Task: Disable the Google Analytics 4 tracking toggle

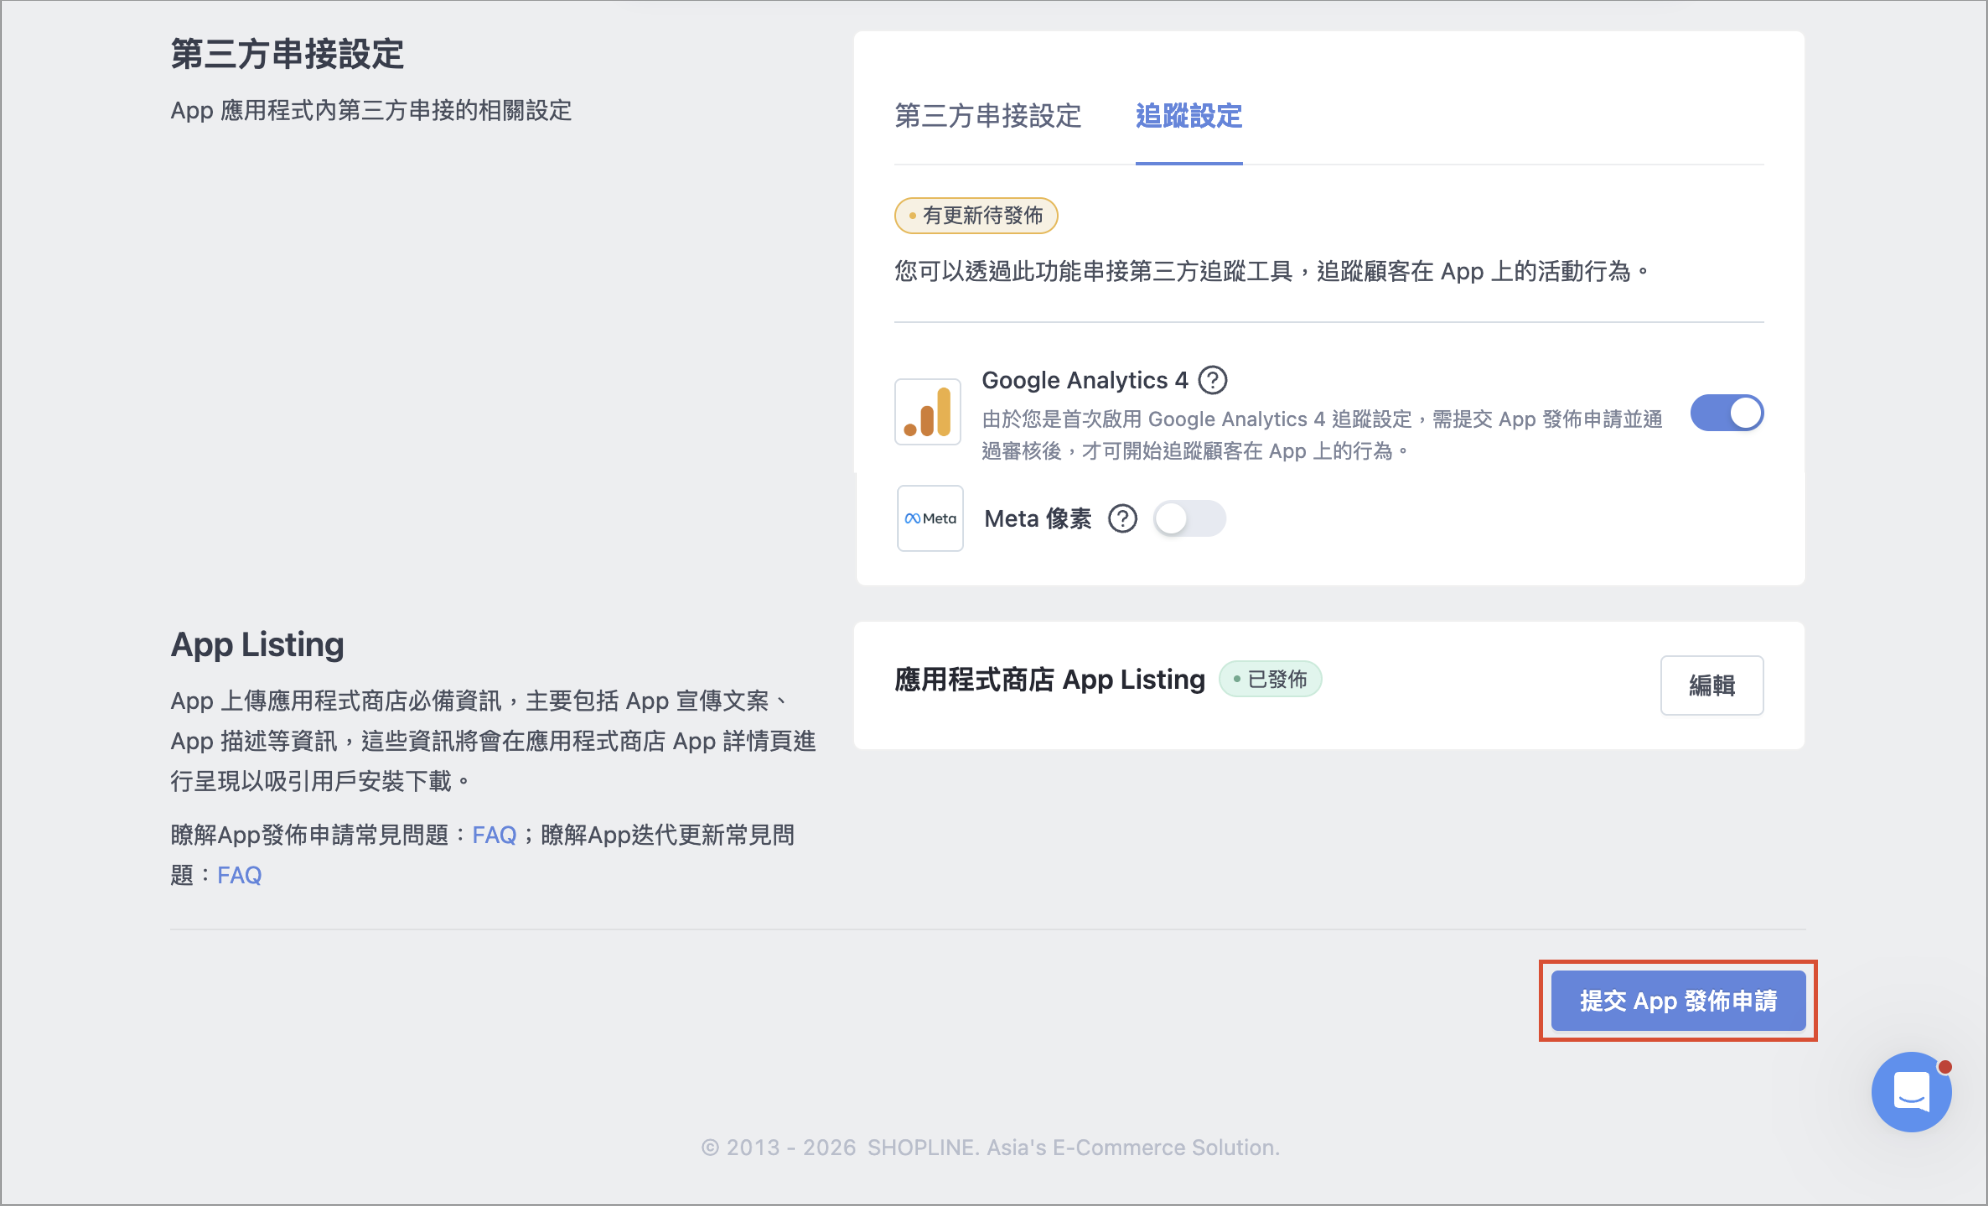Action: pos(1727,413)
